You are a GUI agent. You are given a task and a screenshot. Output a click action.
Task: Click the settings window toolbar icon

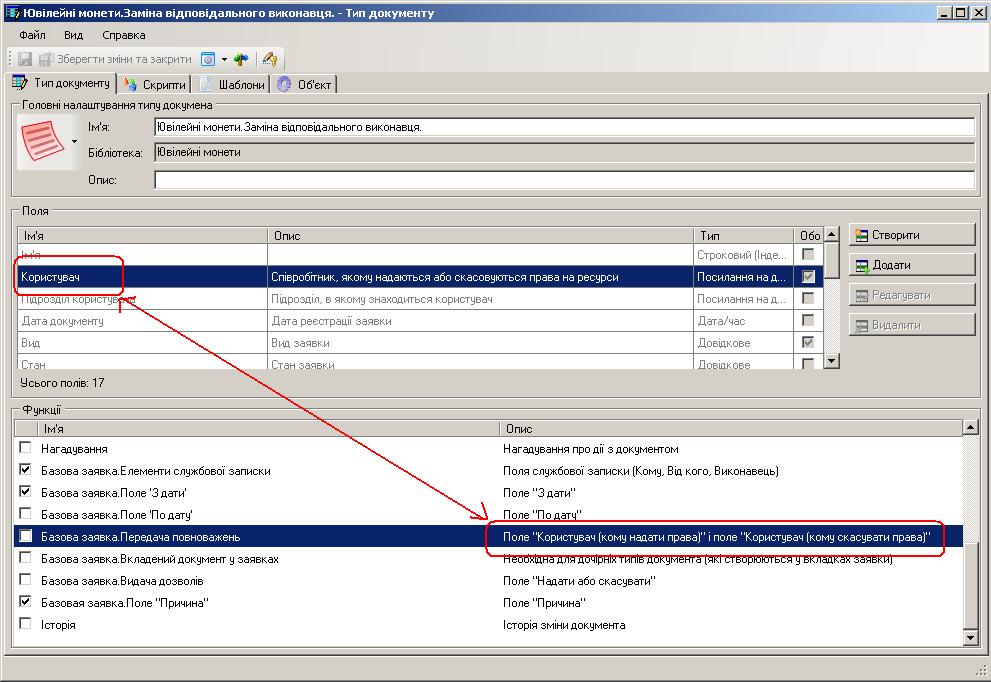point(208,59)
